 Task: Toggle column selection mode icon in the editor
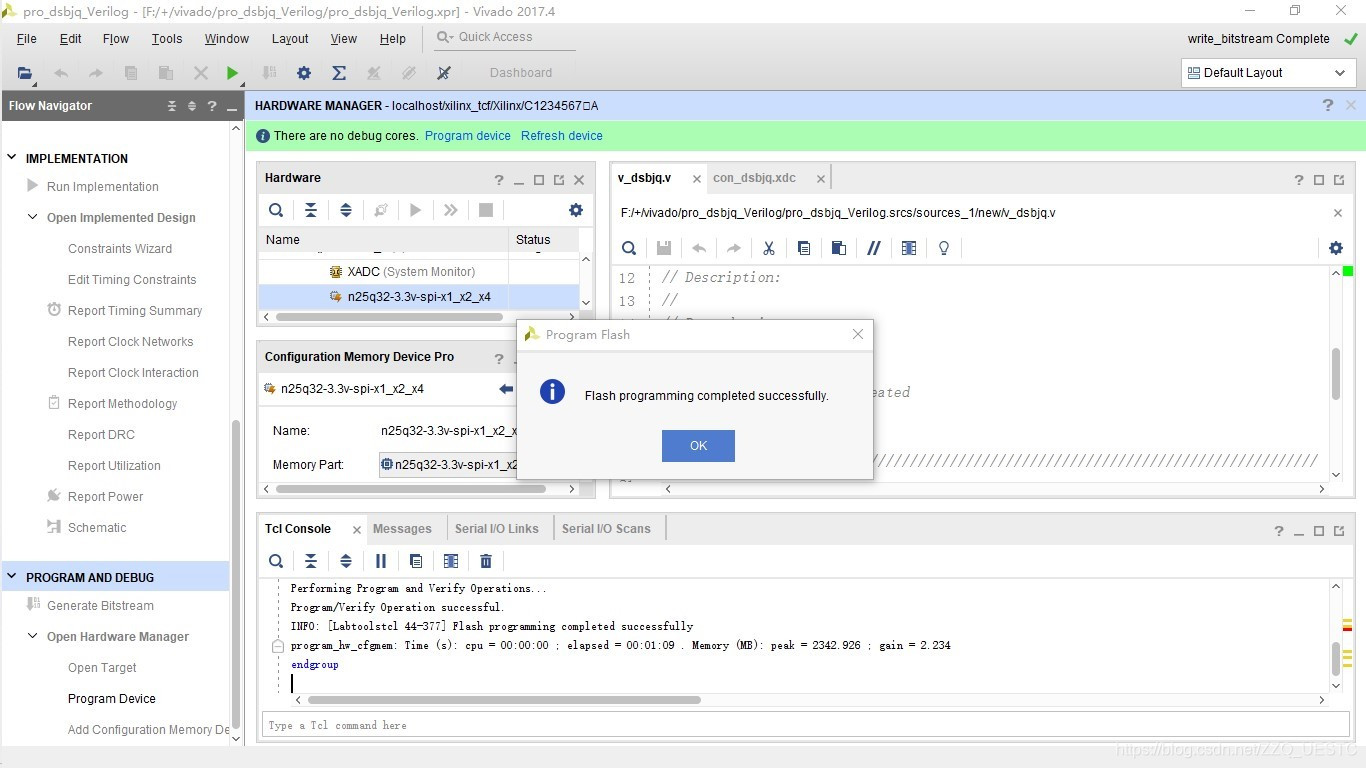[909, 248]
